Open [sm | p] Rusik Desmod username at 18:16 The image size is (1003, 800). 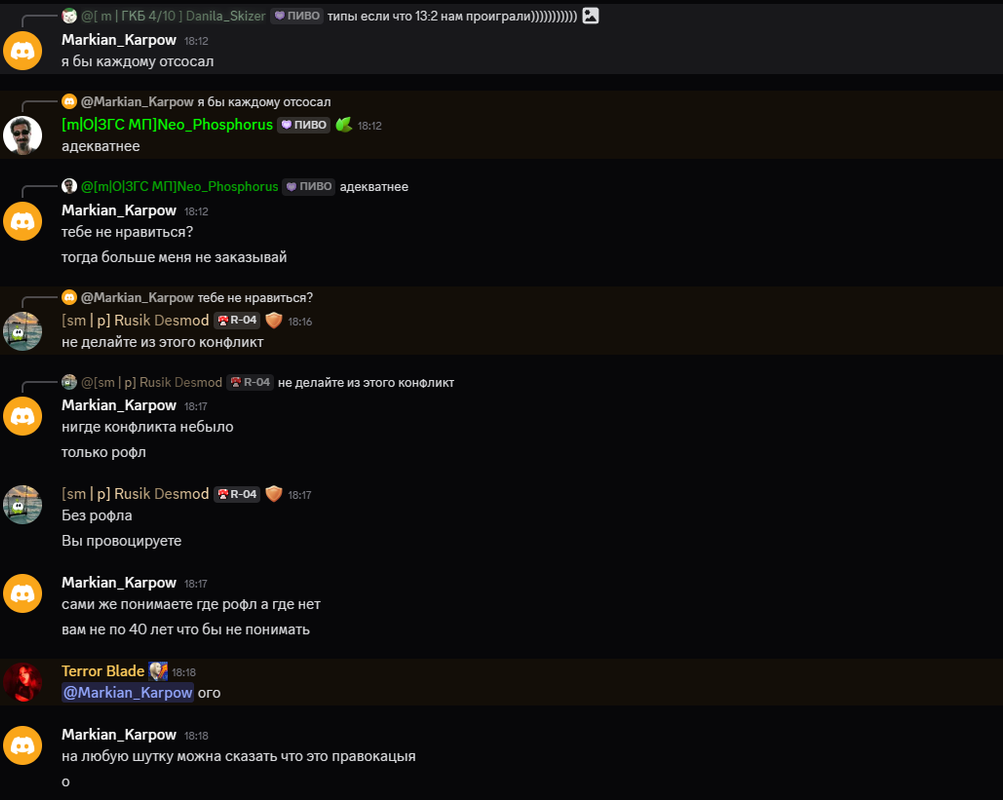tap(135, 320)
